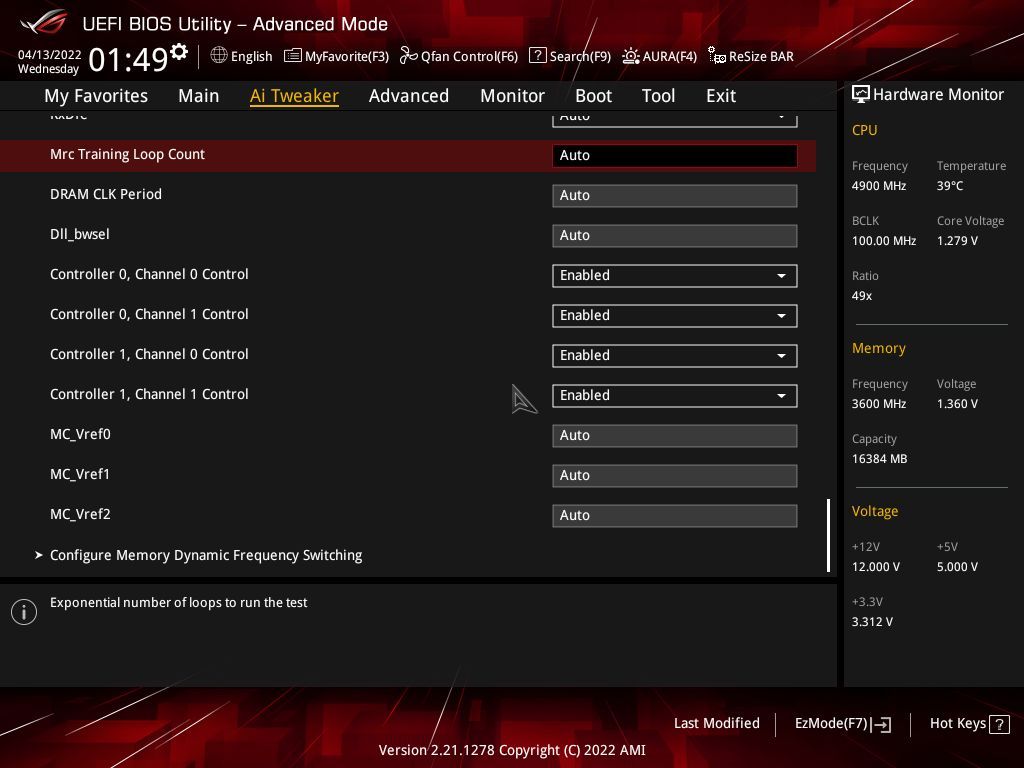
Task: Select the MC_Vref2 label
Action: pyautogui.click(x=80, y=514)
